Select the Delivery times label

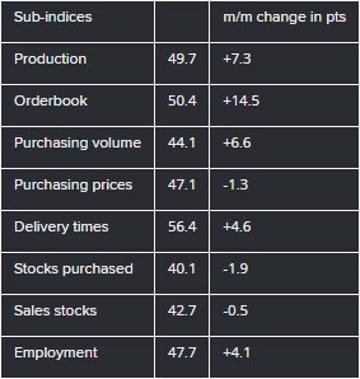pyautogui.click(x=61, y=227)
